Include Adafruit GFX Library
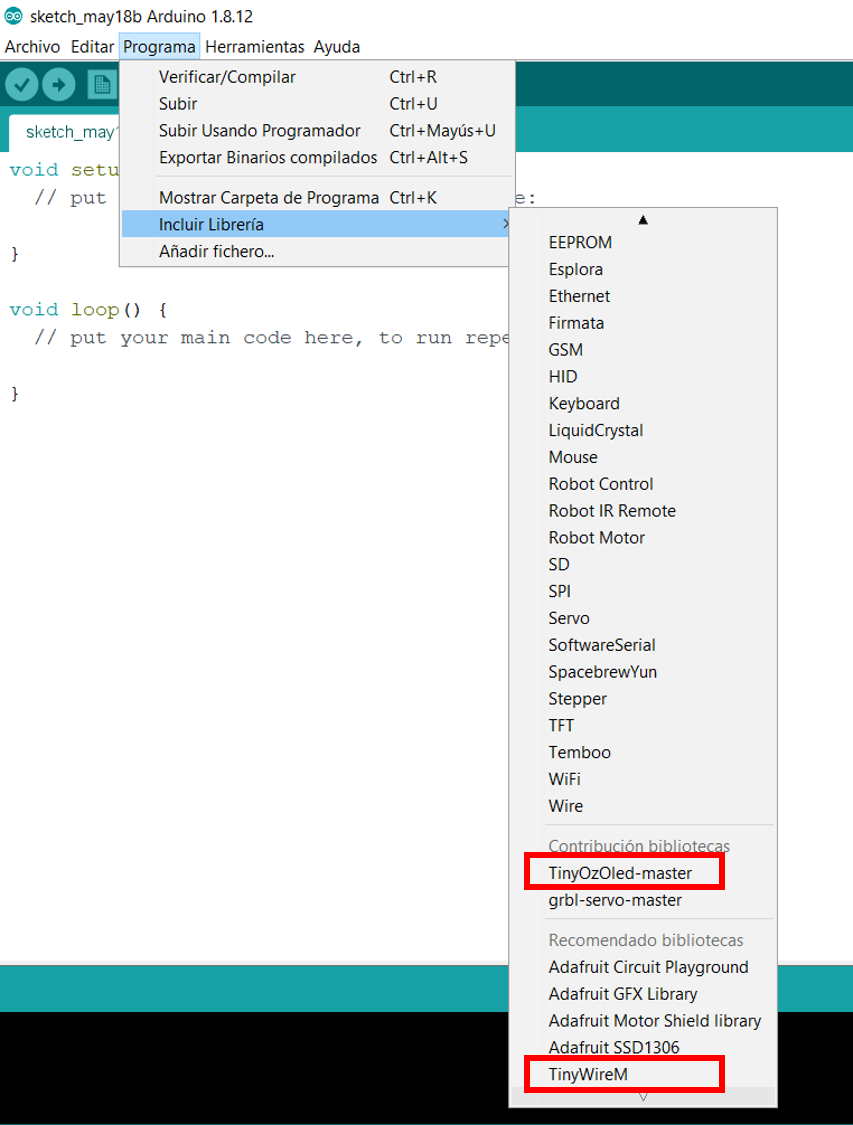 point(643,994)
